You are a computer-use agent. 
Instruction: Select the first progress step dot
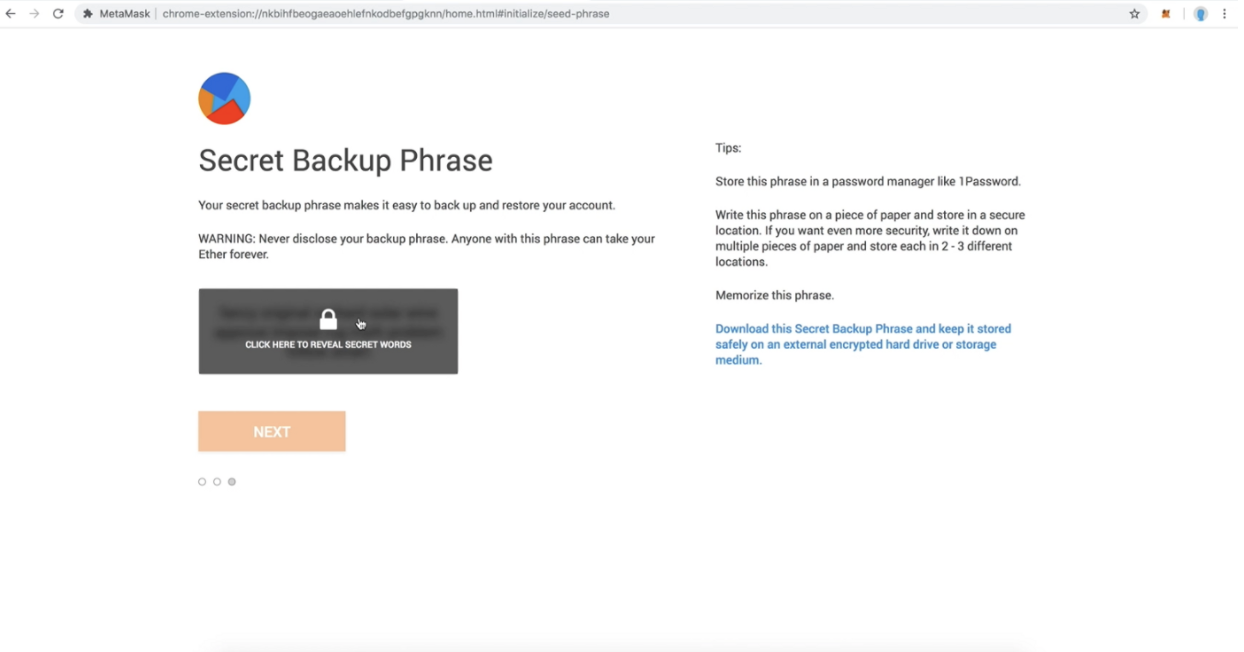point(202,482)
